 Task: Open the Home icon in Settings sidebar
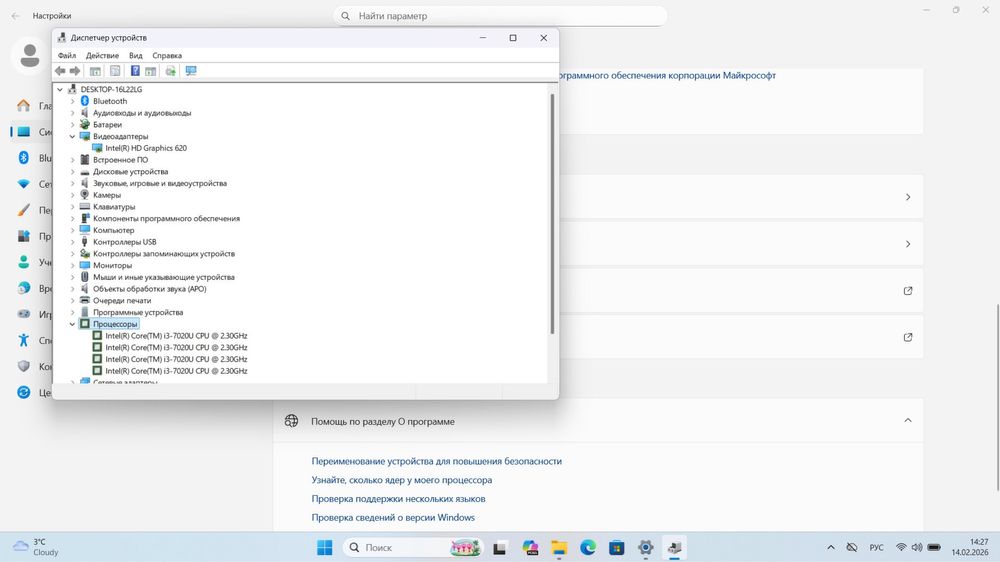[x=24, y=106]
